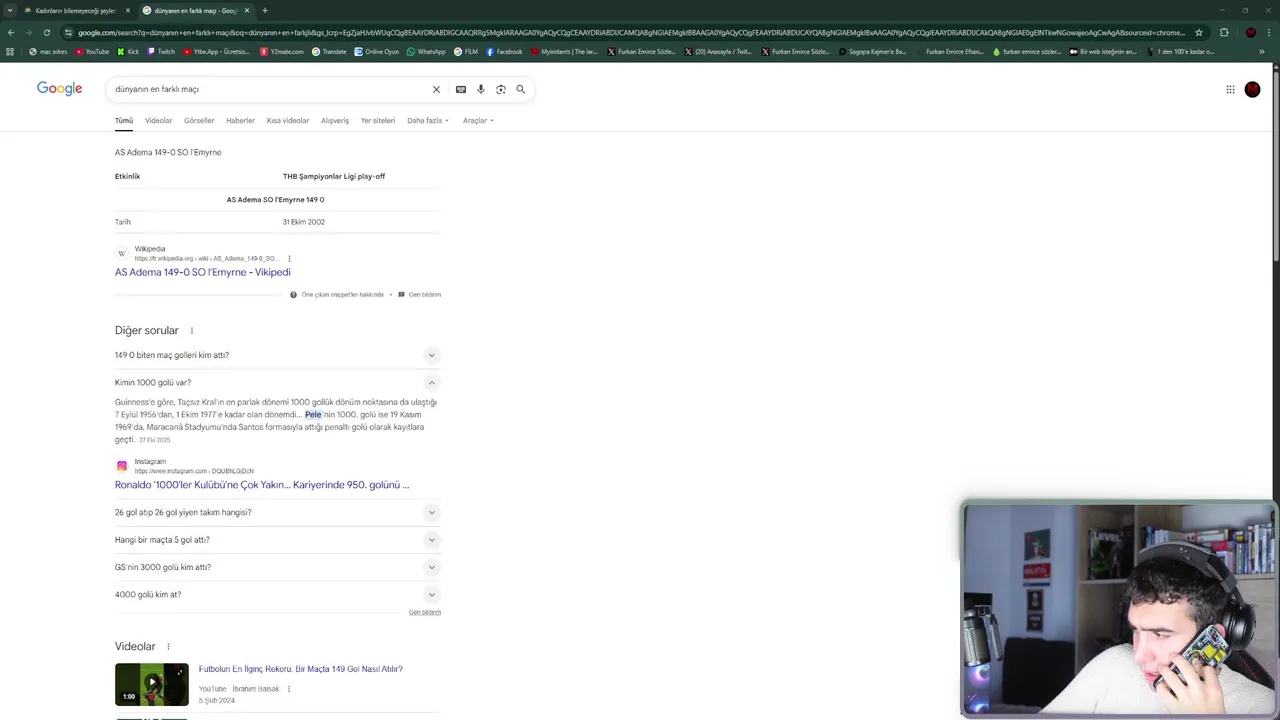Switch to the "Kadınların bilemeyeceği şeyler" browser tab

click(76, 10)
